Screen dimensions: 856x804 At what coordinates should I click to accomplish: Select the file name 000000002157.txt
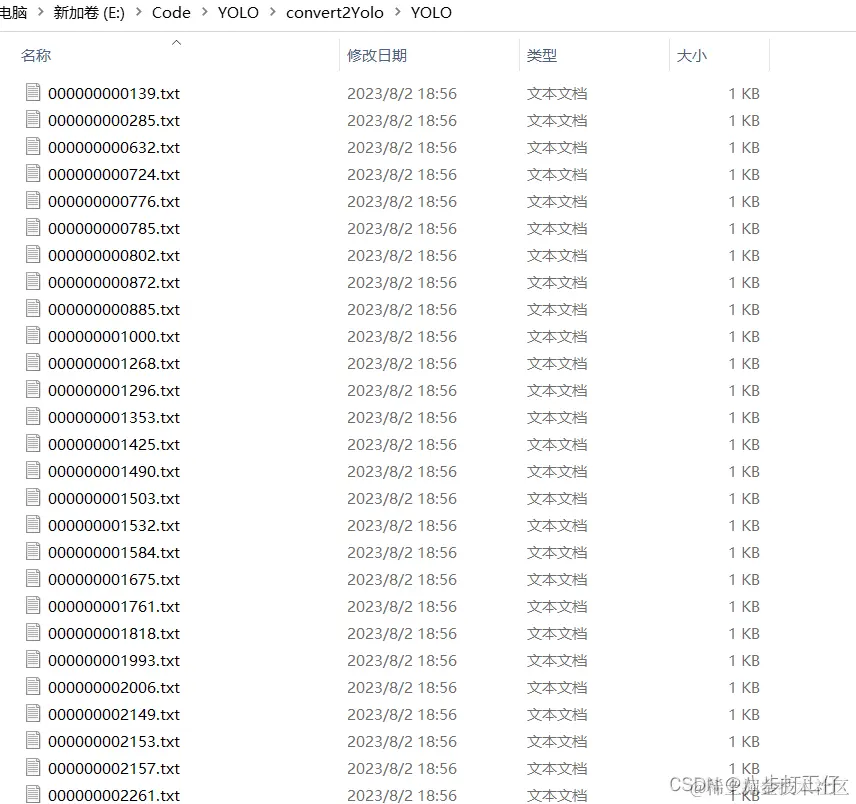click(114, 769)
